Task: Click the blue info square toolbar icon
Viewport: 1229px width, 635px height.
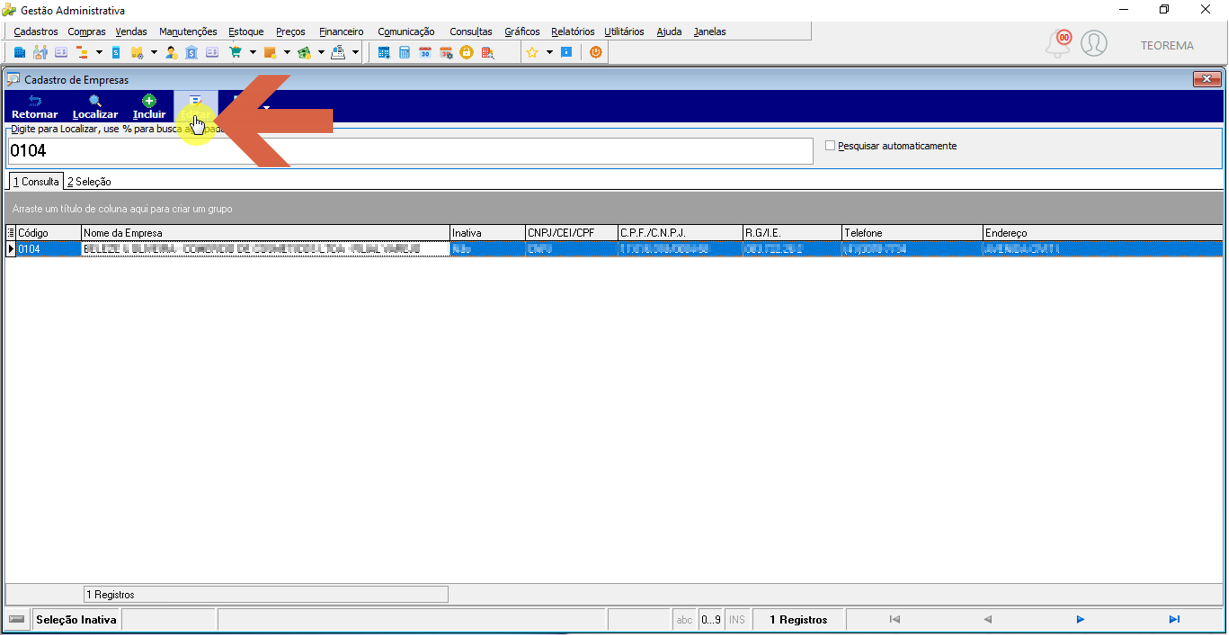Action: (x=566, y=52)
